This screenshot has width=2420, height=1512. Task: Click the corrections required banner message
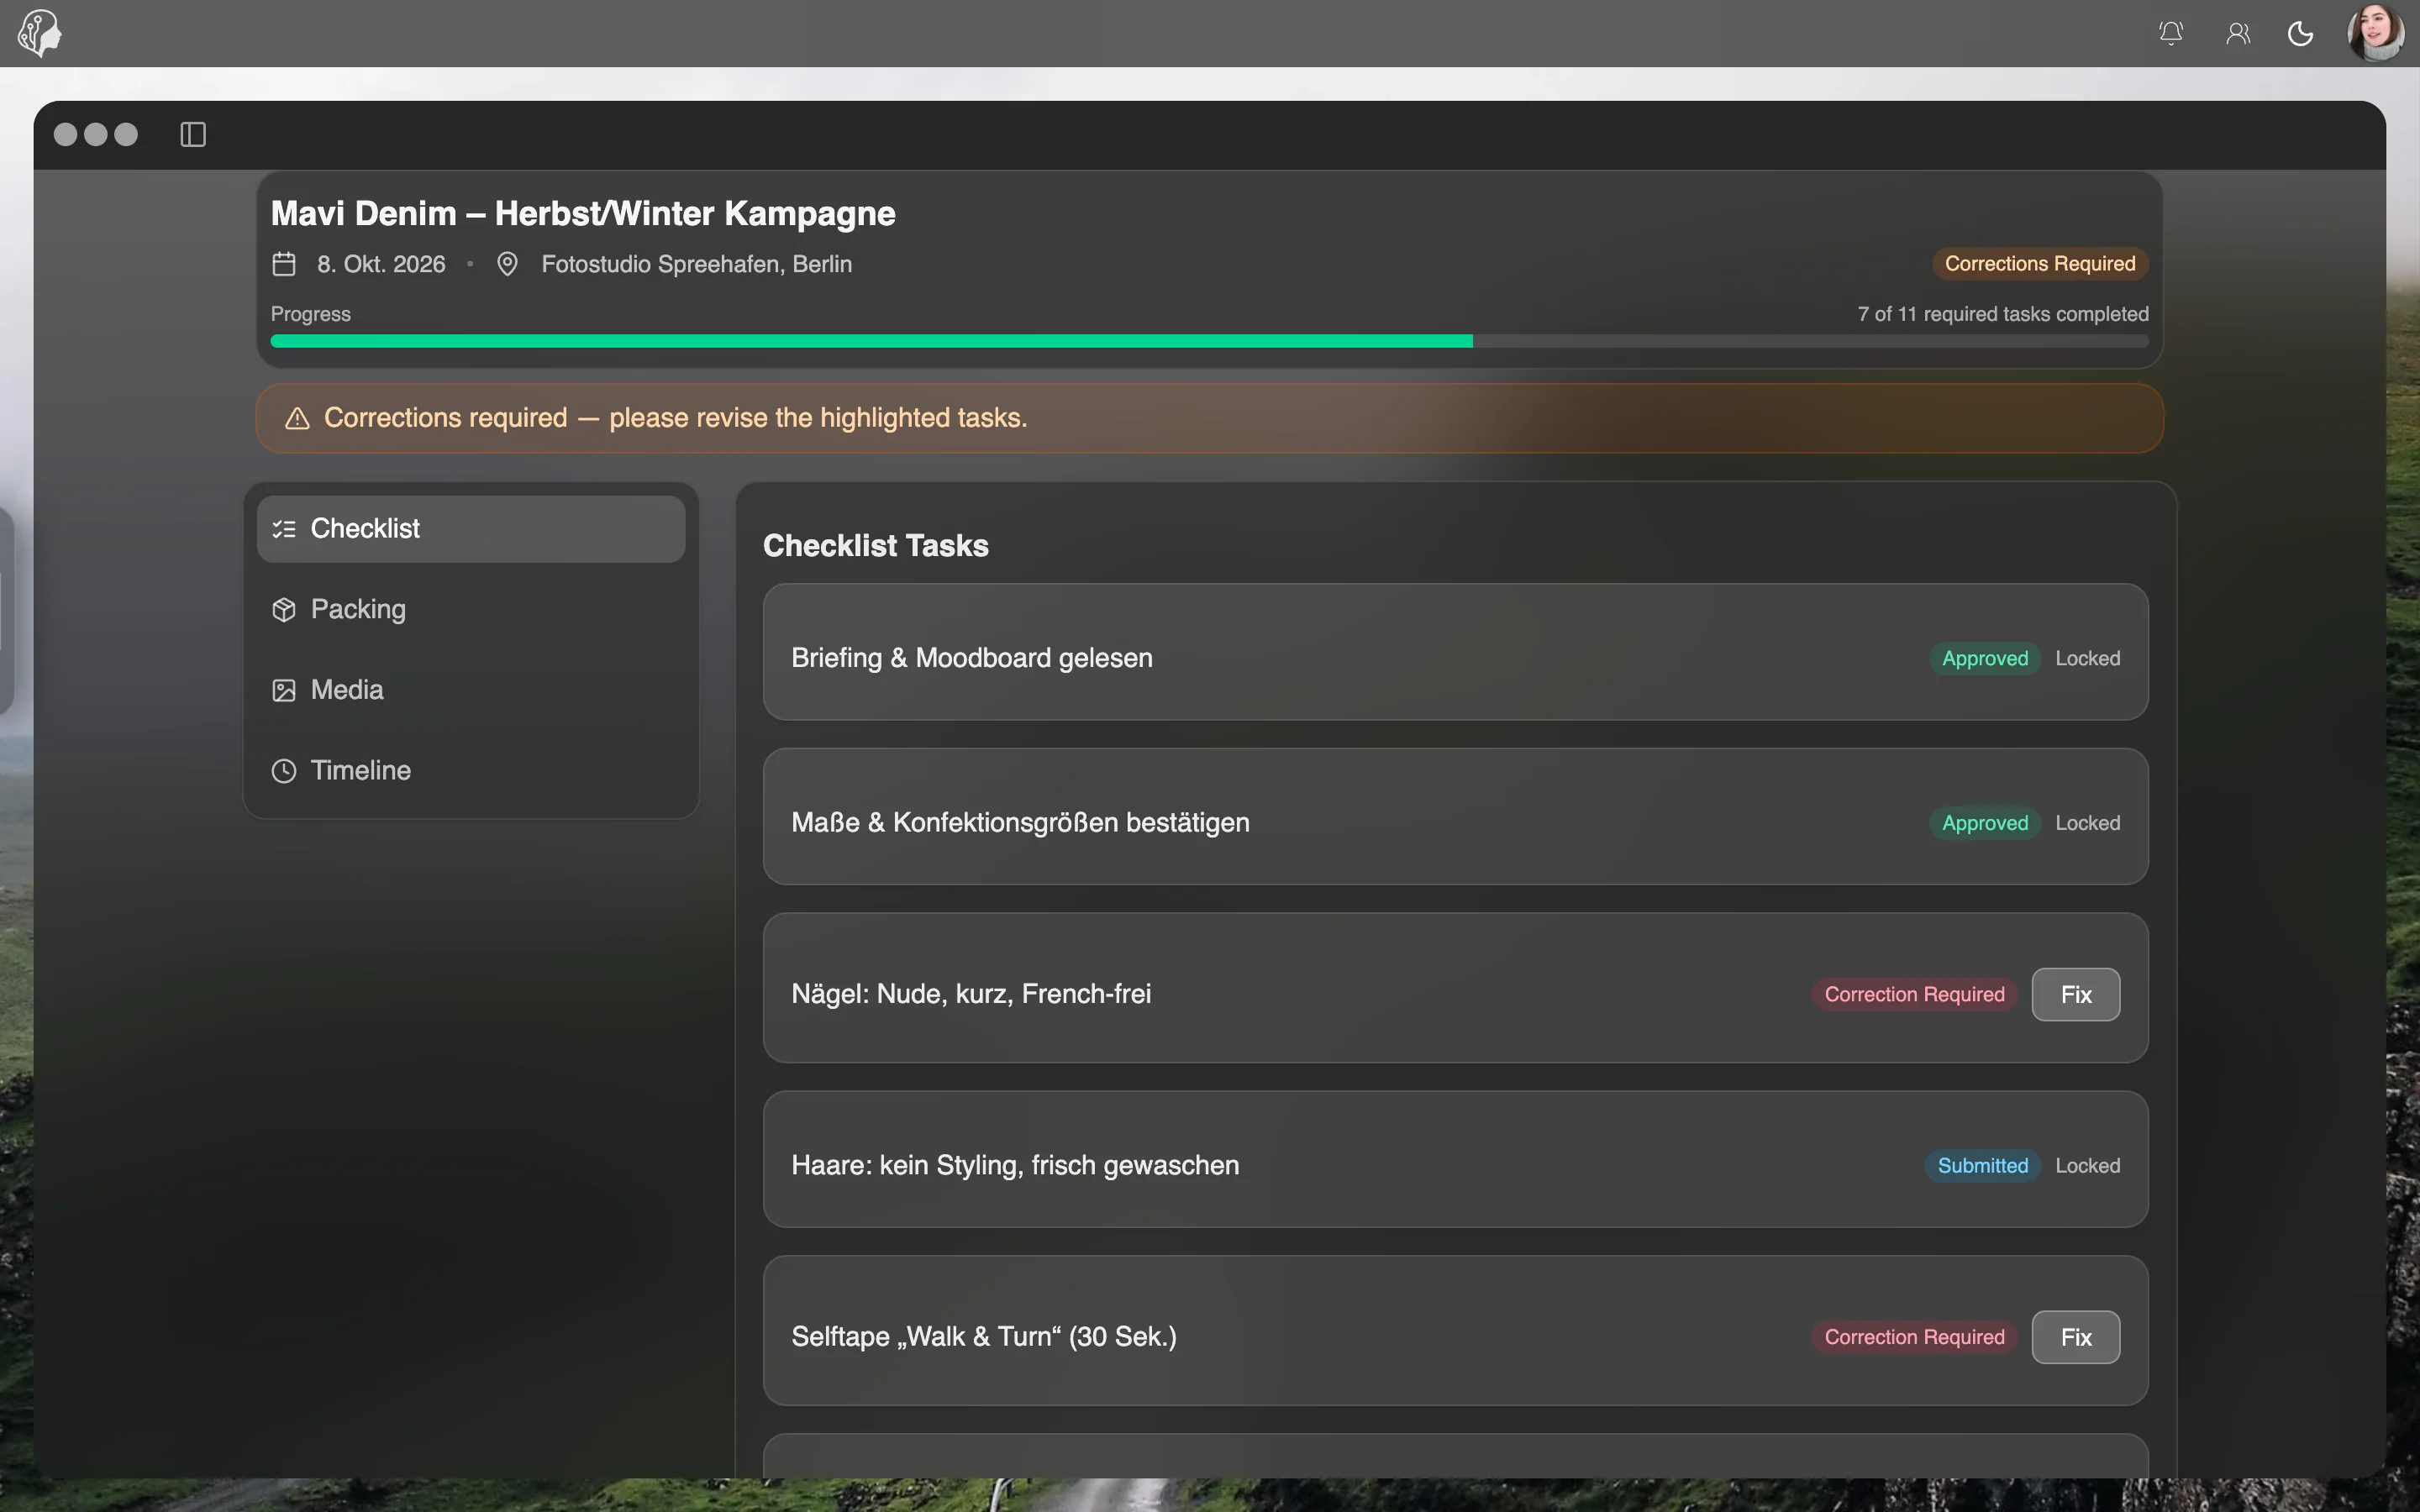pos(676,418)
